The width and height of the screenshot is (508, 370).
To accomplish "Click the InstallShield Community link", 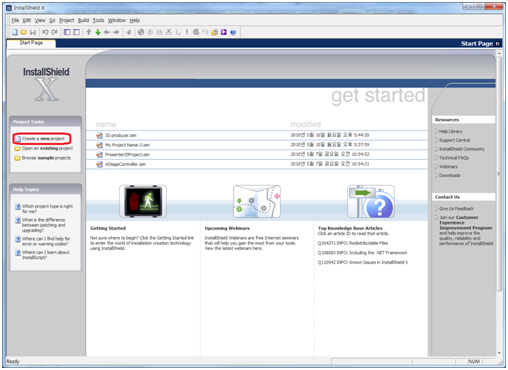I will (x=462, y=149).
